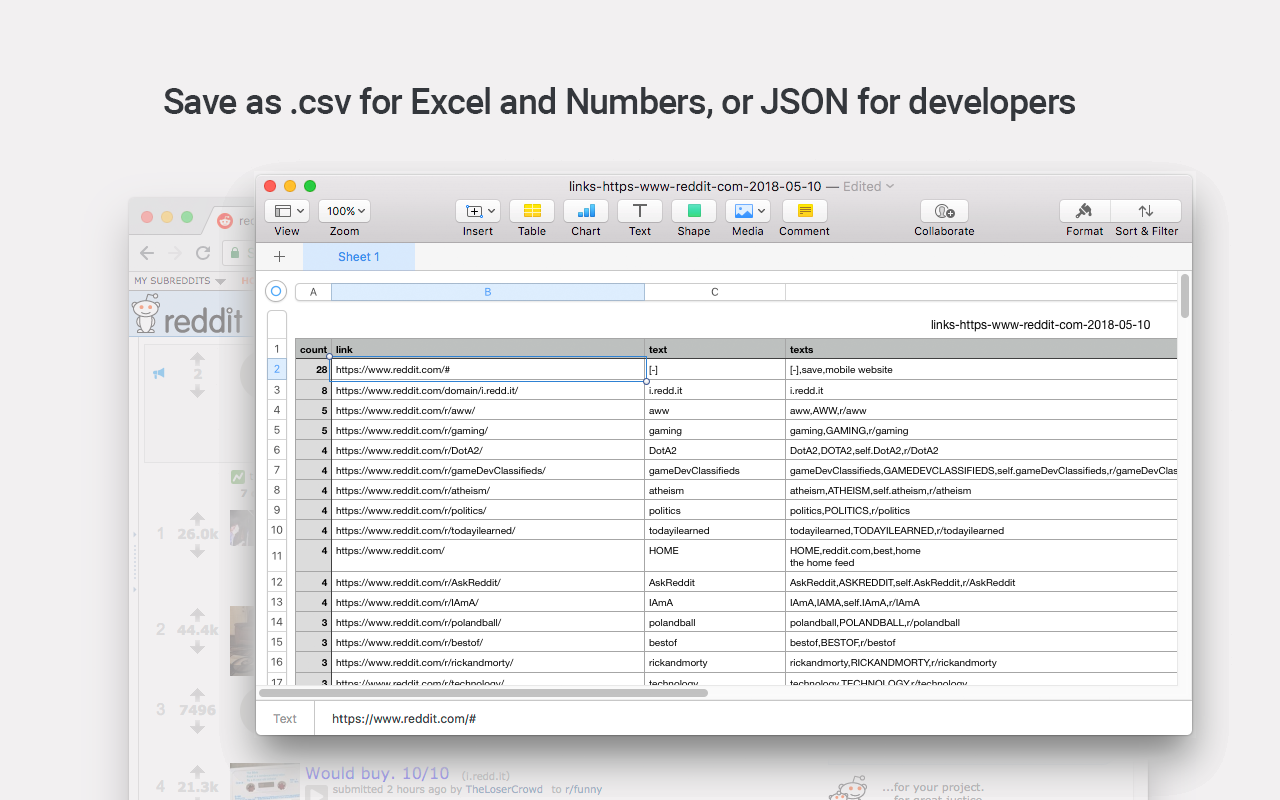Select the HOME cell in text column
The image size is (1280, 800).
[715, 556]
